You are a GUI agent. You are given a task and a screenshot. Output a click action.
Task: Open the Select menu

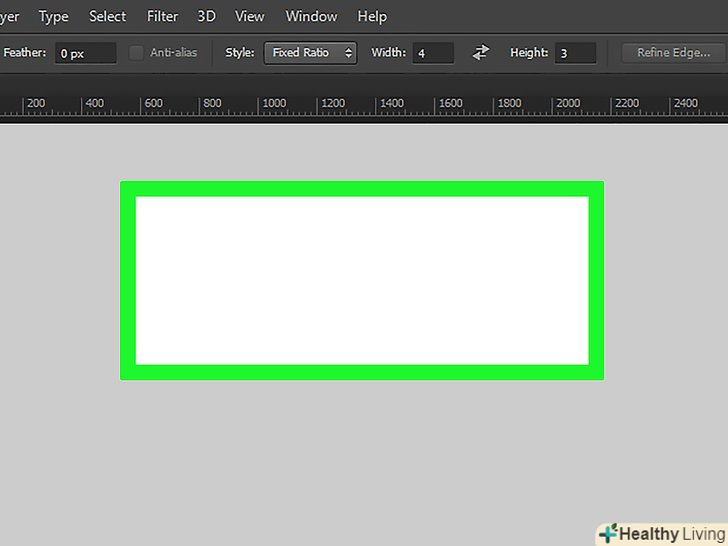tap(107, 16)
